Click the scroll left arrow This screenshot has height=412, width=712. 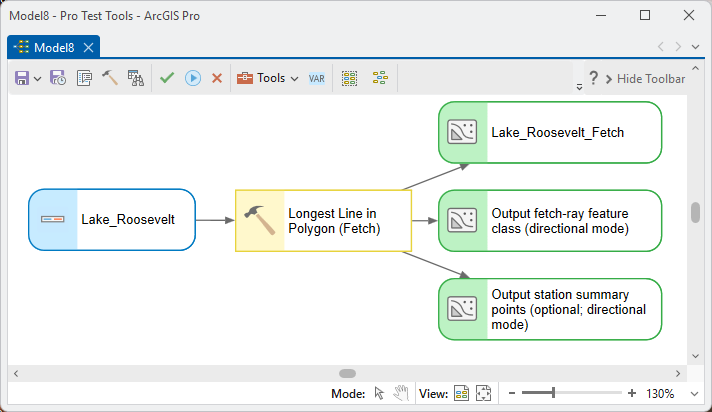16,373
